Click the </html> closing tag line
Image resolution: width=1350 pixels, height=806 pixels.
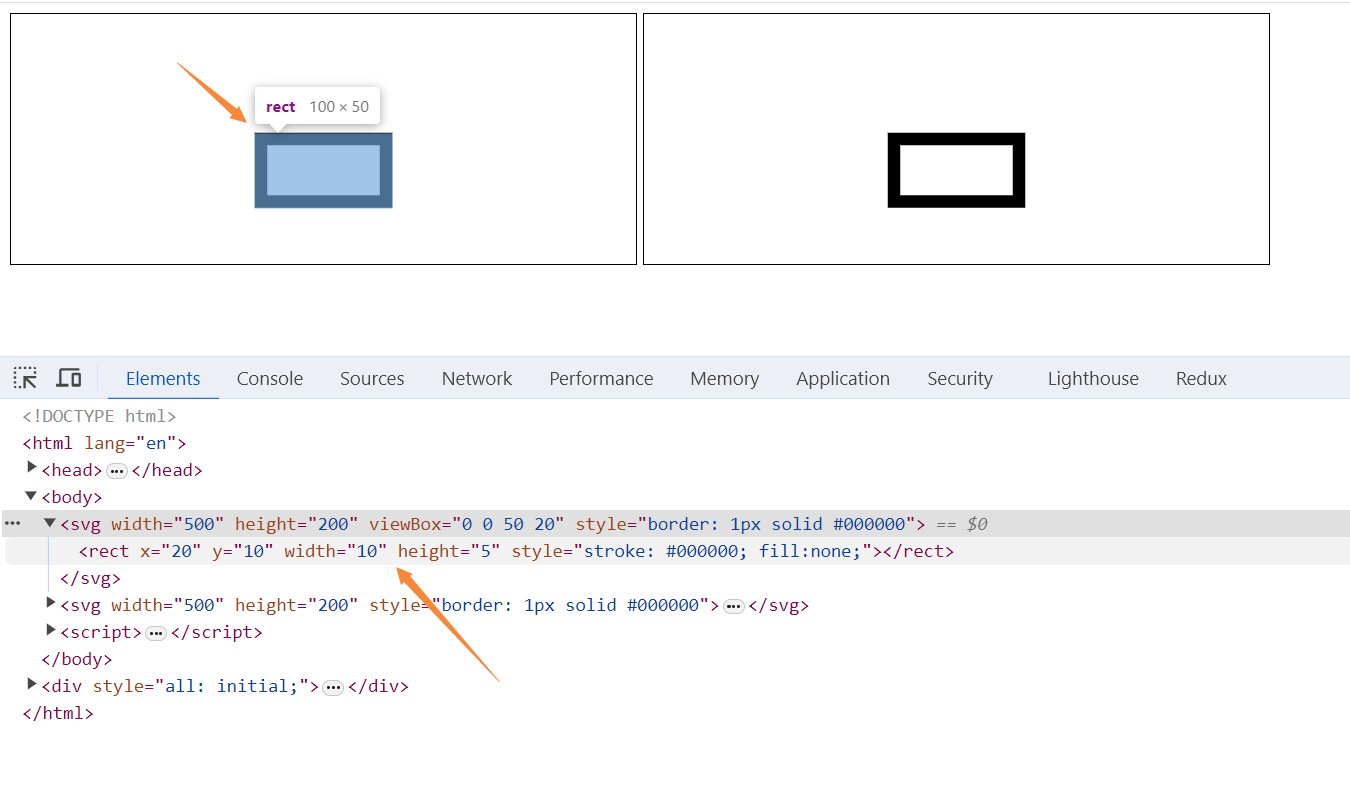tap(58, 714)
